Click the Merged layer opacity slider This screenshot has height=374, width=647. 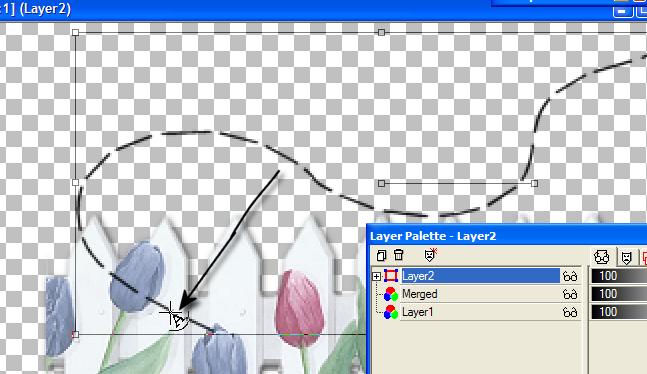tap(619, 294)
